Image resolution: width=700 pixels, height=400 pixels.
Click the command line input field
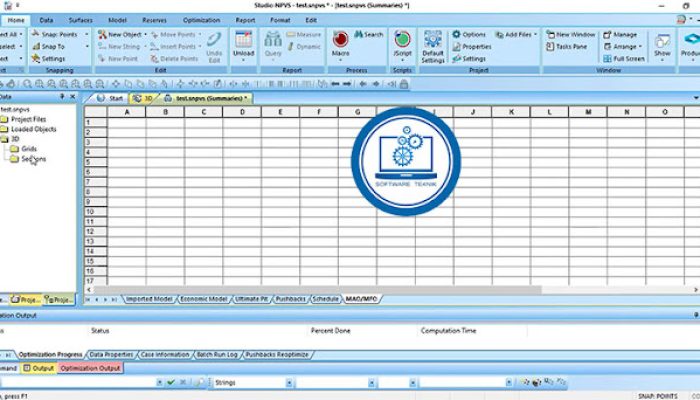point(78,383)
